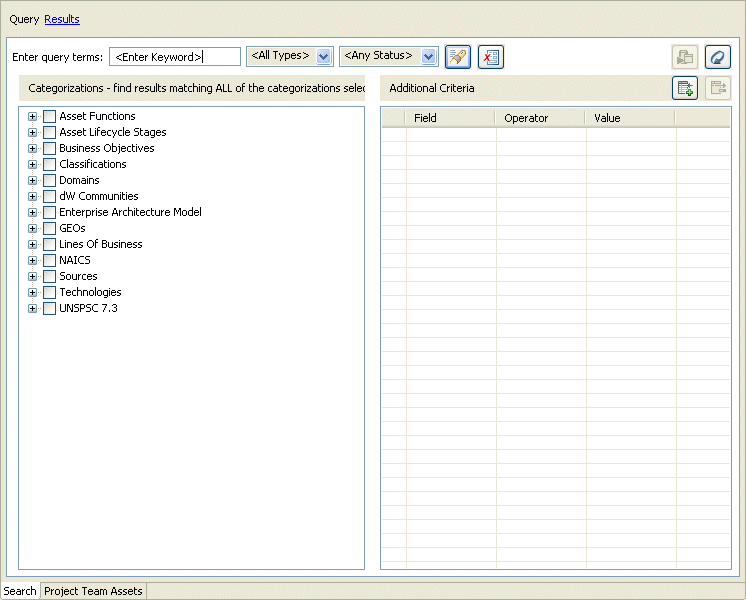
Task: Select the Asset Lifecycle Stages label
Action: [113, 132]
